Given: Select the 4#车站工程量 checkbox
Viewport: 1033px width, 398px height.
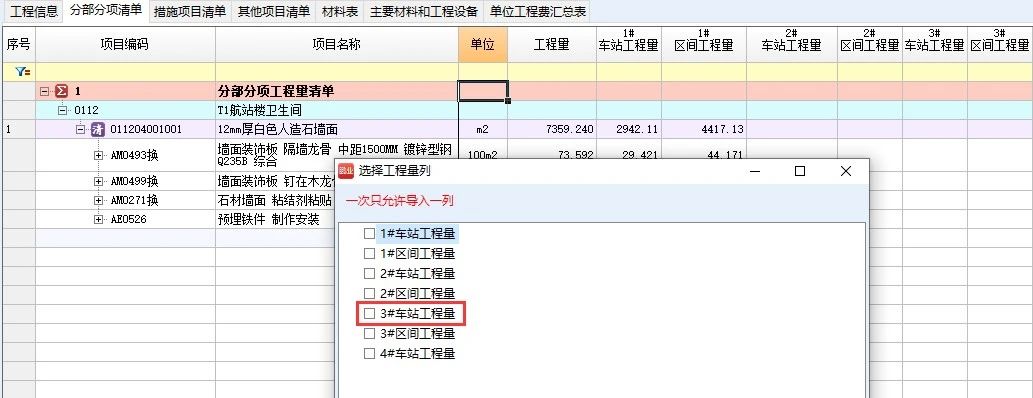Looking at the screenshot, I should click(369, 354).
